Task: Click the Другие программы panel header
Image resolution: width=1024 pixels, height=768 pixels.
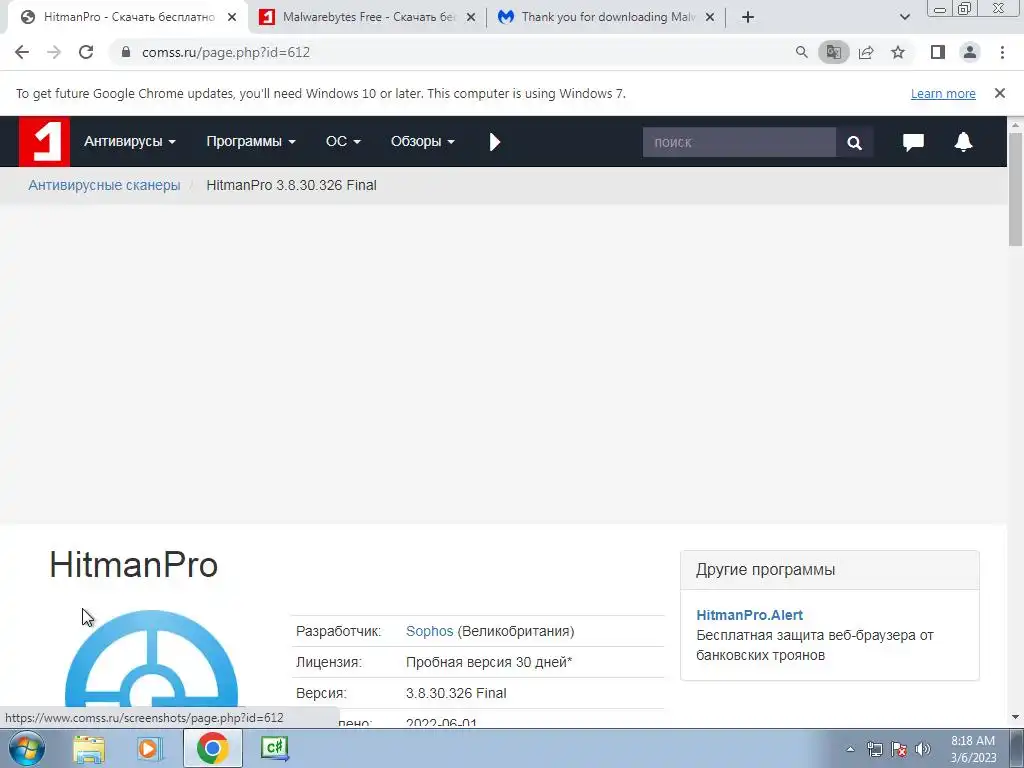Action: coord(829,569)
